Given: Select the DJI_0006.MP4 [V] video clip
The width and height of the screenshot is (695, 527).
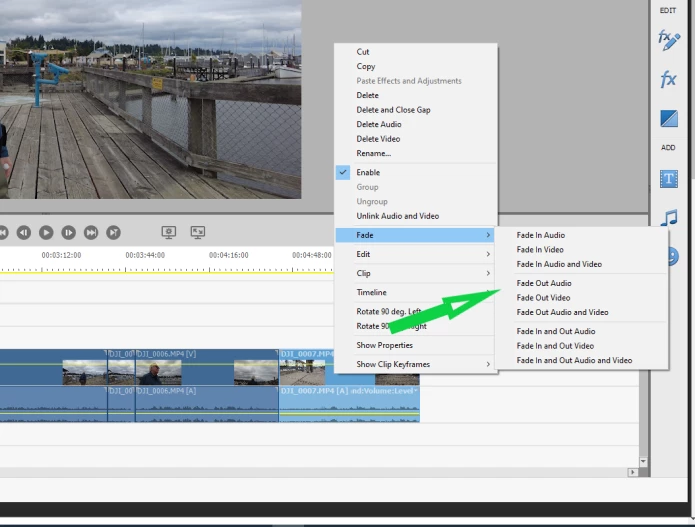Looking at the screenshot, I should click(207, 367).
